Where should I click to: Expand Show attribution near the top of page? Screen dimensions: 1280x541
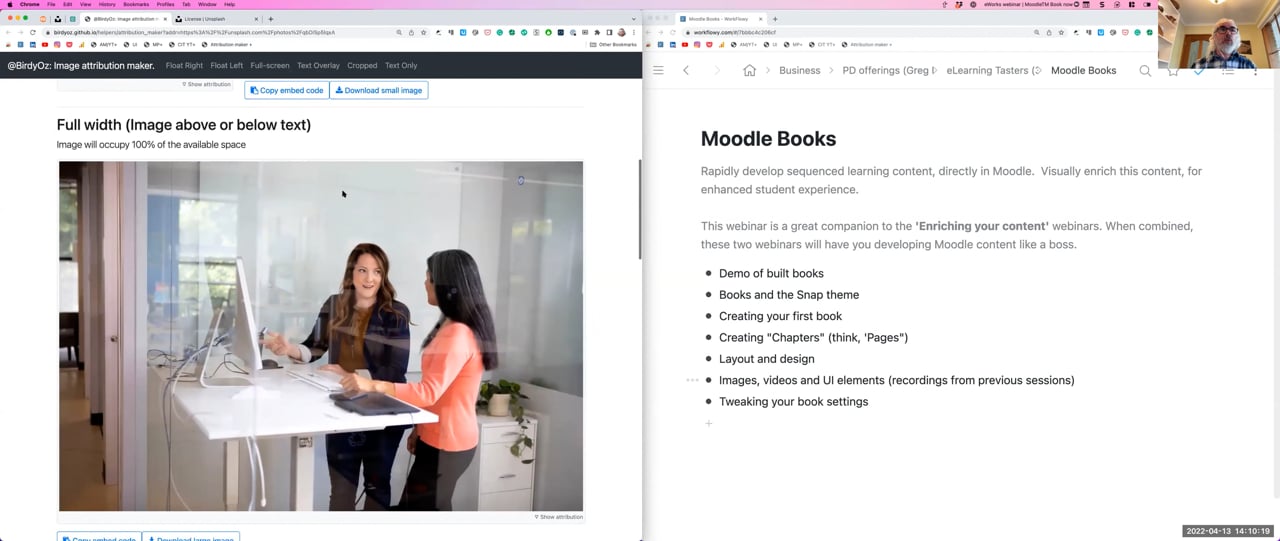206,84
